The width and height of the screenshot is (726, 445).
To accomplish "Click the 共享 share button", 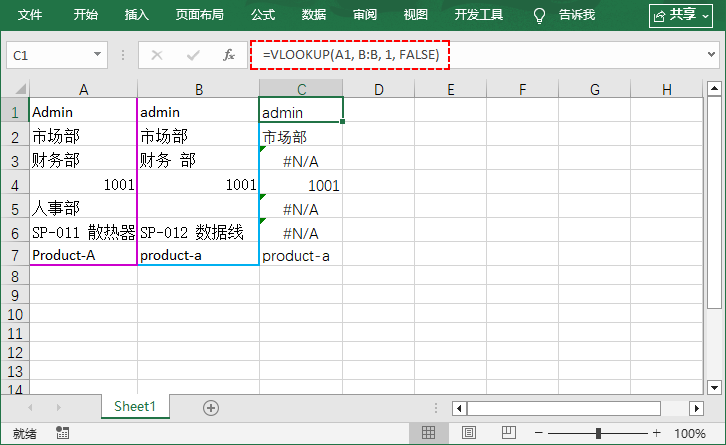I will (681, 16).
